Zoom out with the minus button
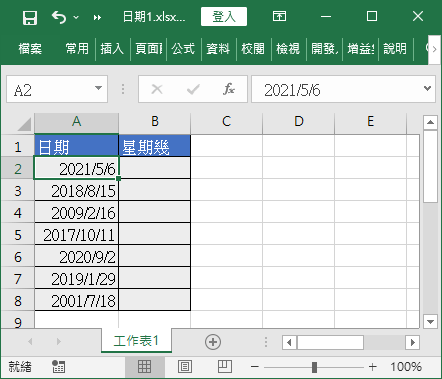This screenshot has height=379, width=442. tap(255, 367)
